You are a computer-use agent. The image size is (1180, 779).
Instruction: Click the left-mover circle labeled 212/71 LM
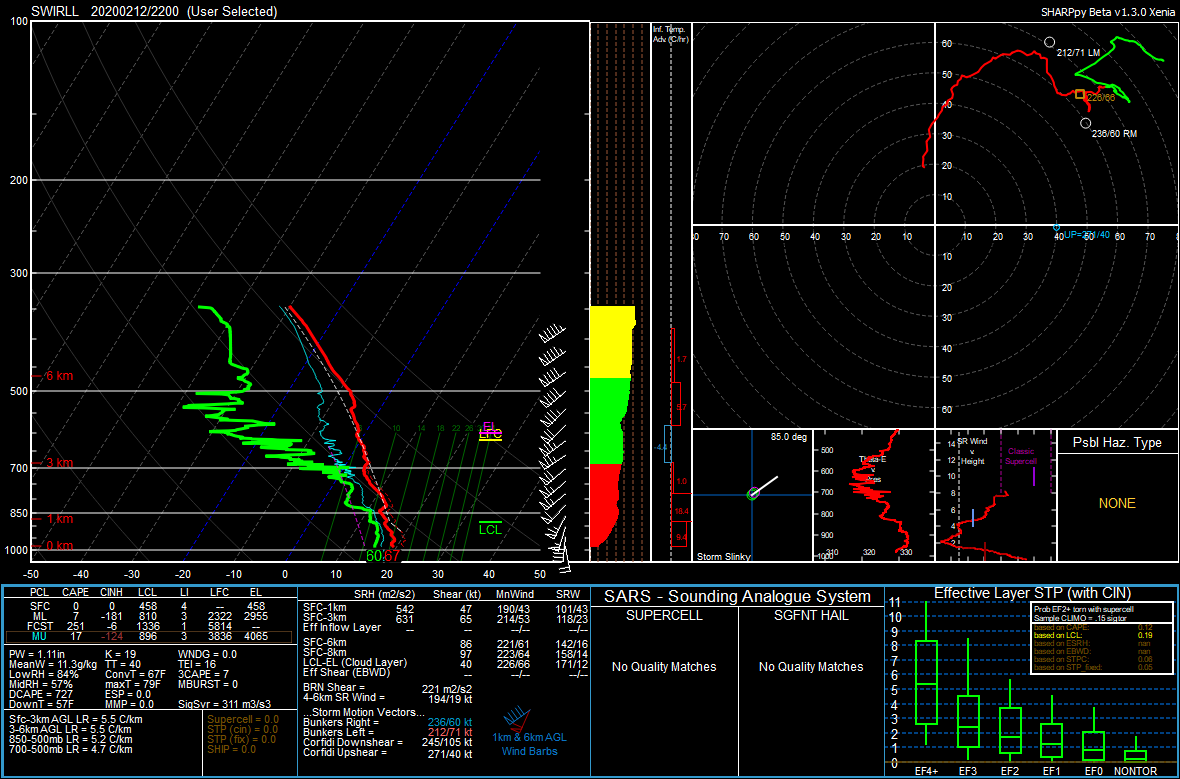(x=1050, y=42)
